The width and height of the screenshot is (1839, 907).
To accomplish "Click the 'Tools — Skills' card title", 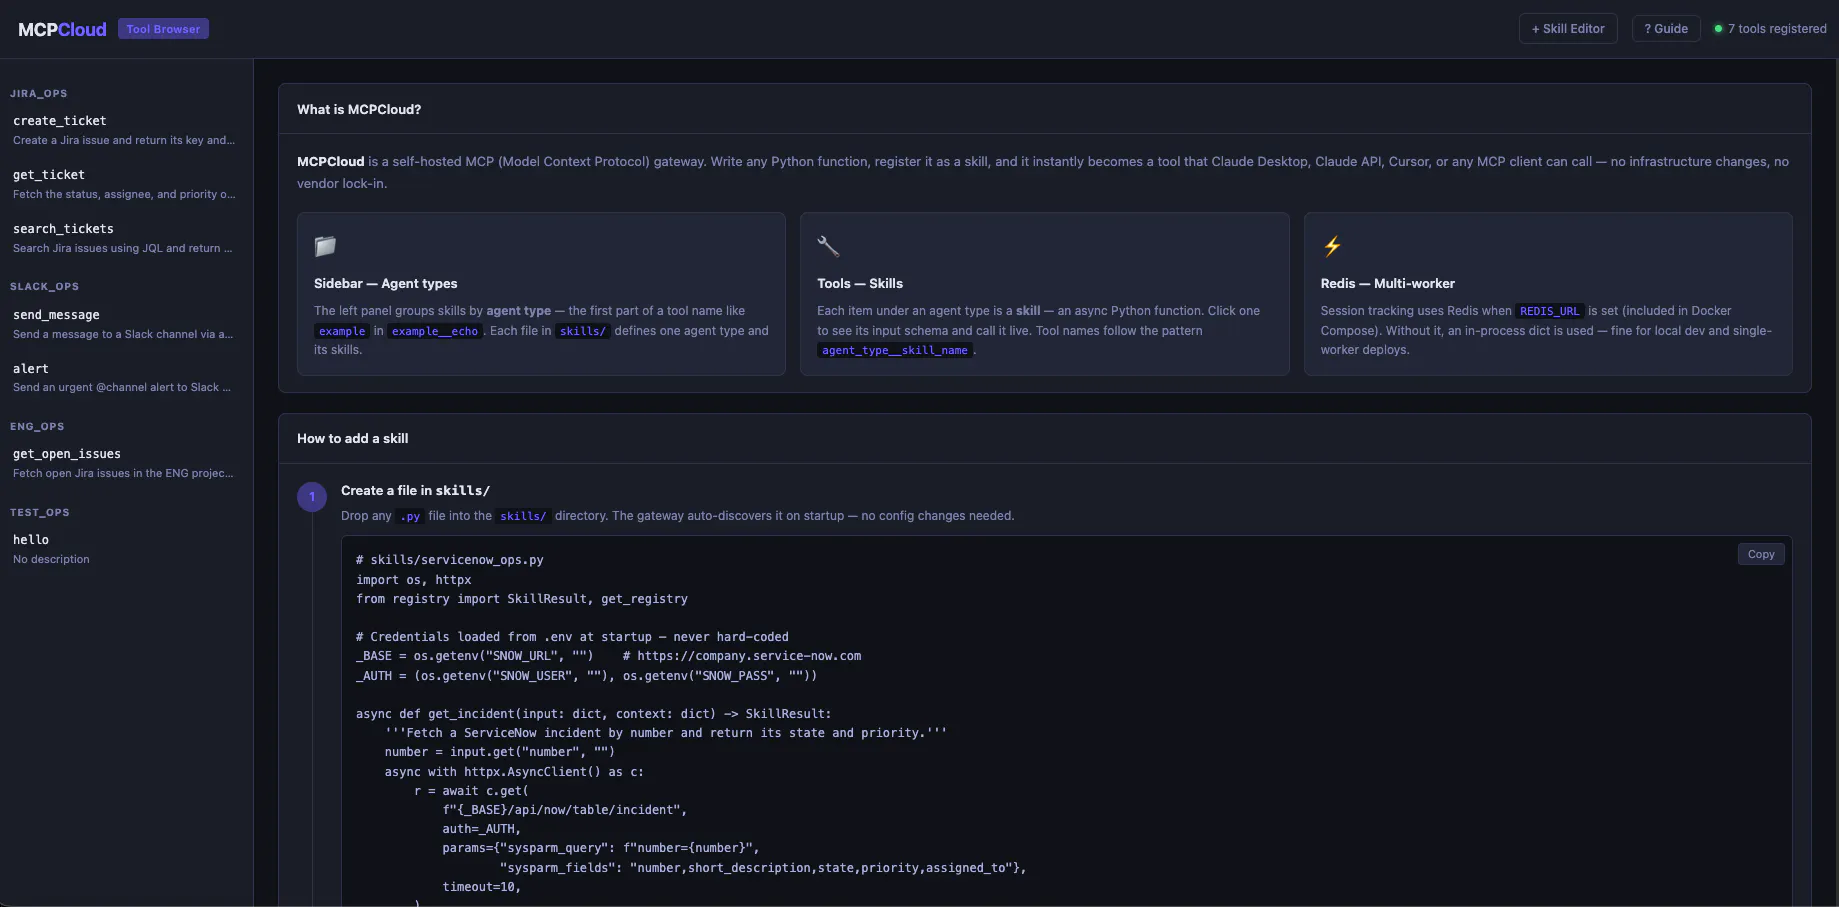I will (x=860, y=284).
